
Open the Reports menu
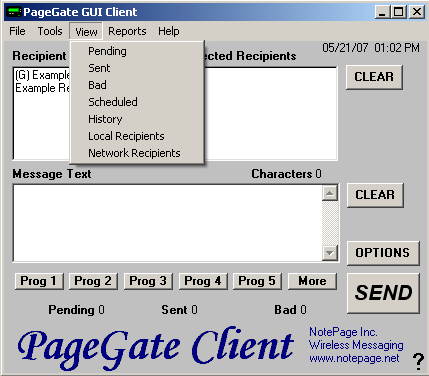[127, 31]
